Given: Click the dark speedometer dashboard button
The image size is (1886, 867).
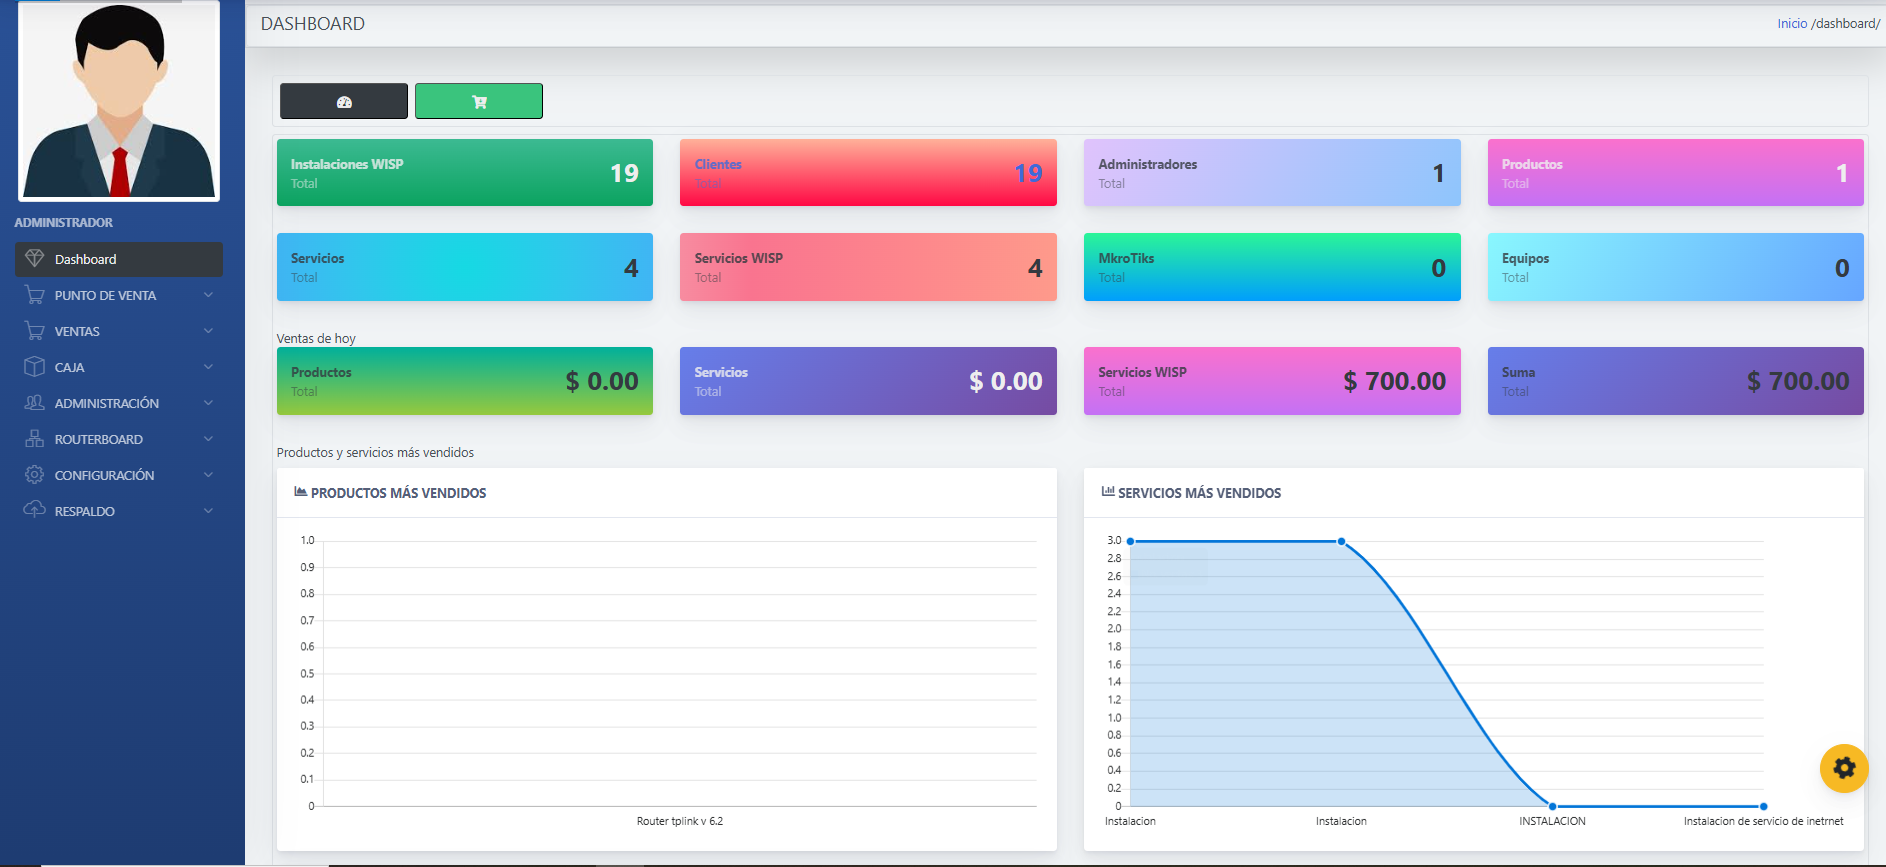Looking at the screenshot, I should [x=344, y=101].
